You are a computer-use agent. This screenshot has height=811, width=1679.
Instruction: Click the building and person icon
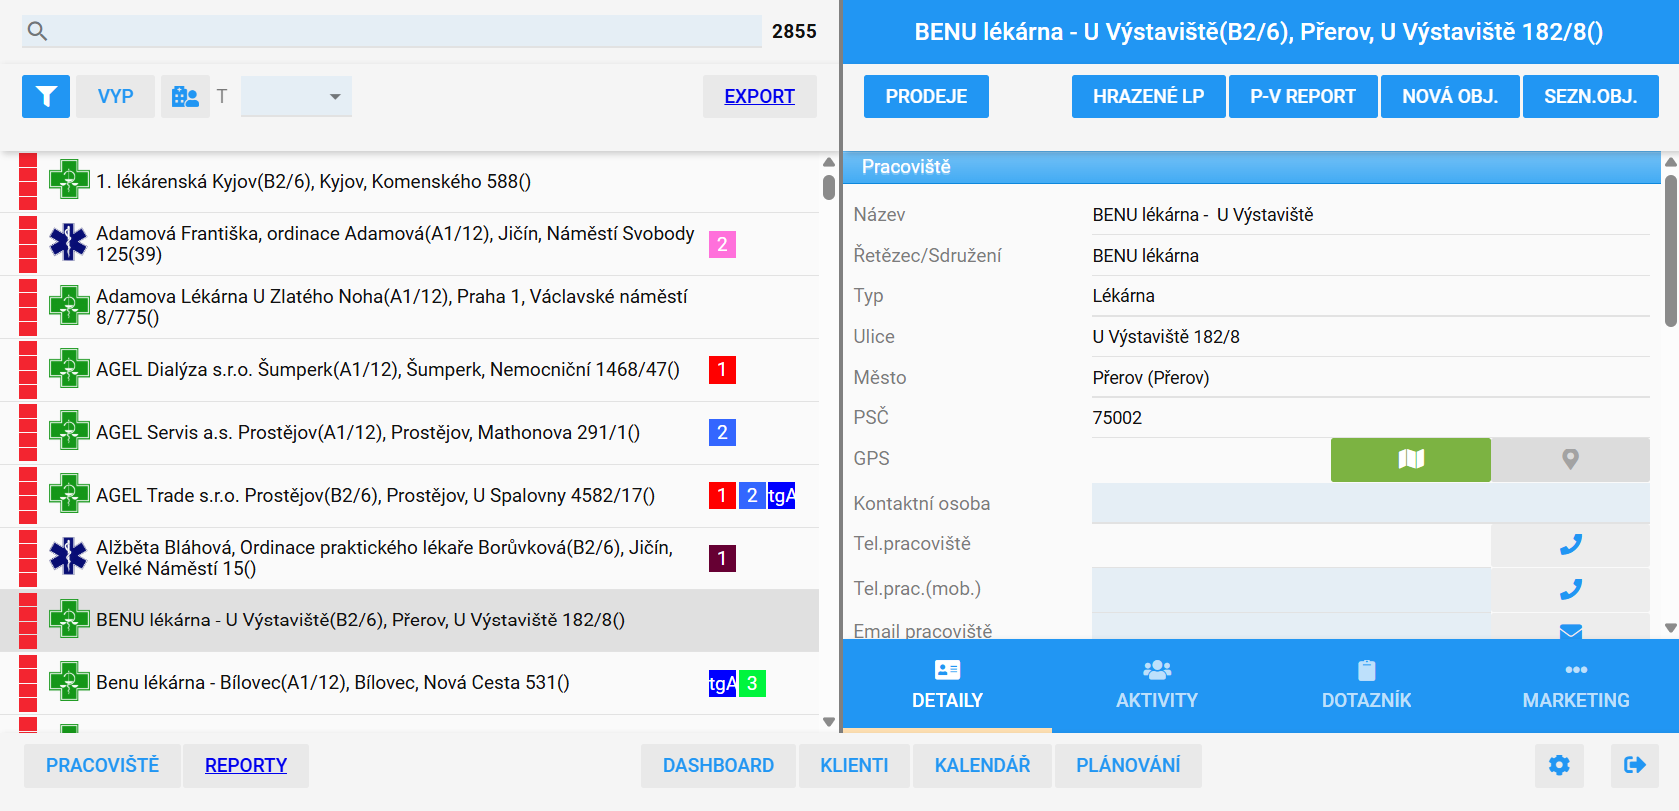[x=185, y=96]
